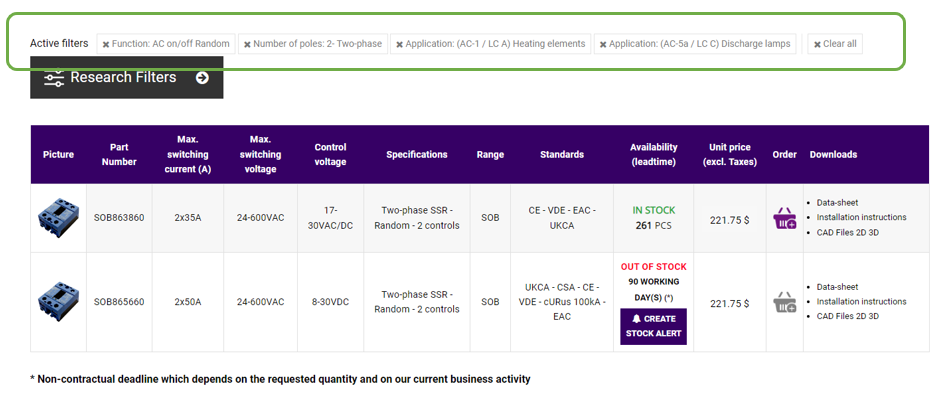Click the grey cart icon for SOB865660

784,302
